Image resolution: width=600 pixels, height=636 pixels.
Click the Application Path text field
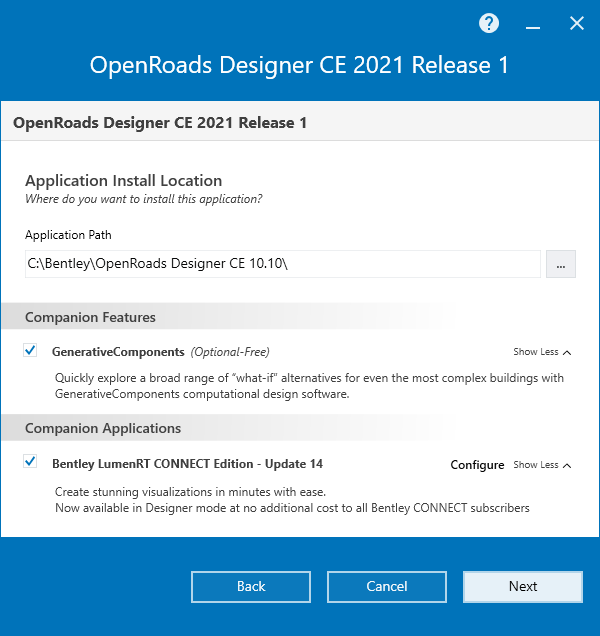[283, 264]
